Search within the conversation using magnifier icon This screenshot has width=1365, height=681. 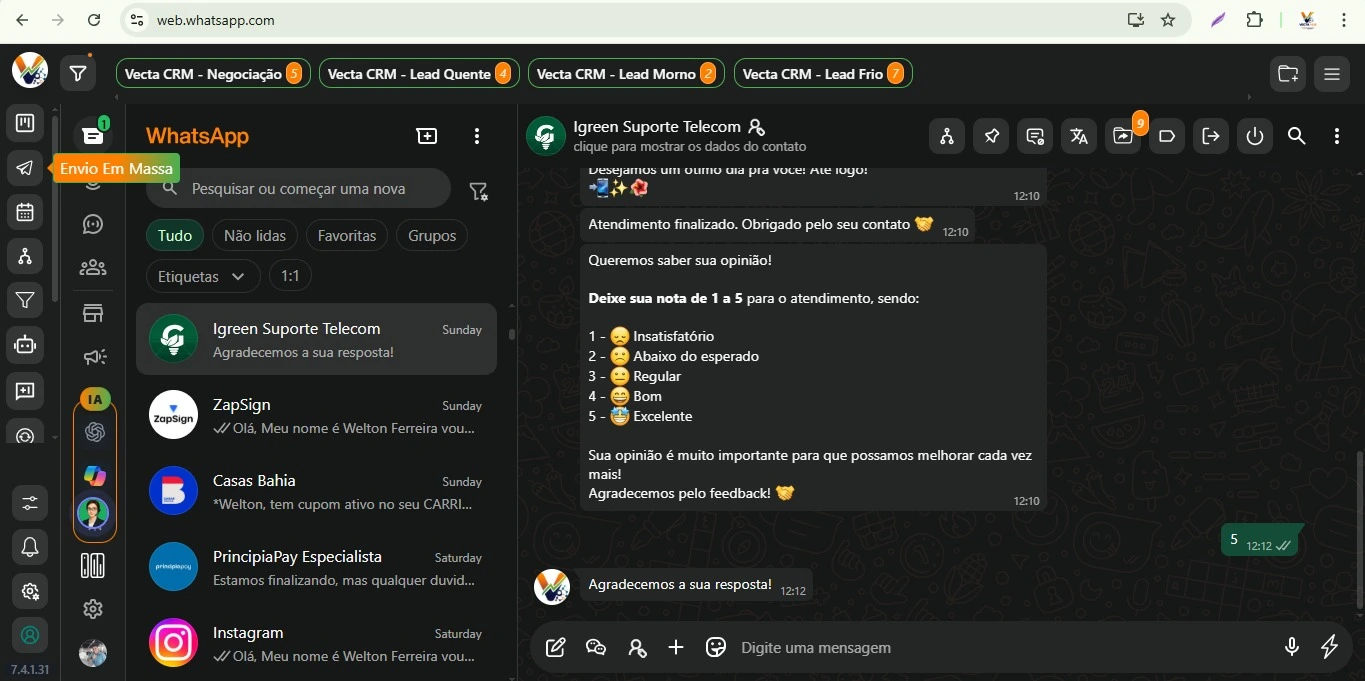[x=1297, y=136]
